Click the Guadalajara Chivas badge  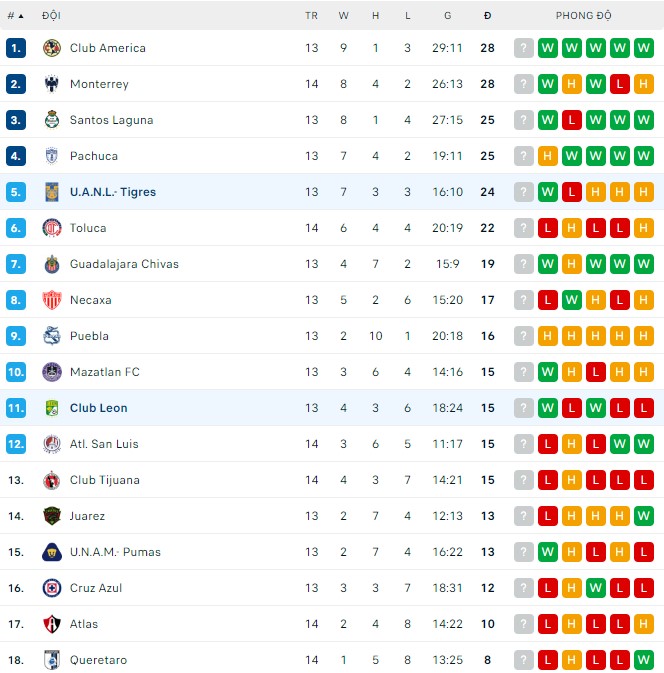pyautogui.click(x=52, y=264)
